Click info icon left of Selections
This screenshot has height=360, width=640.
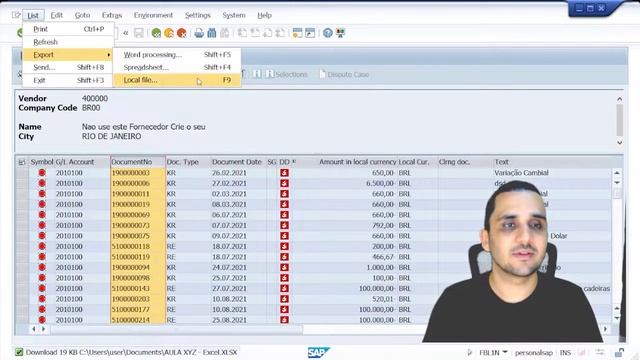[270, 74]
